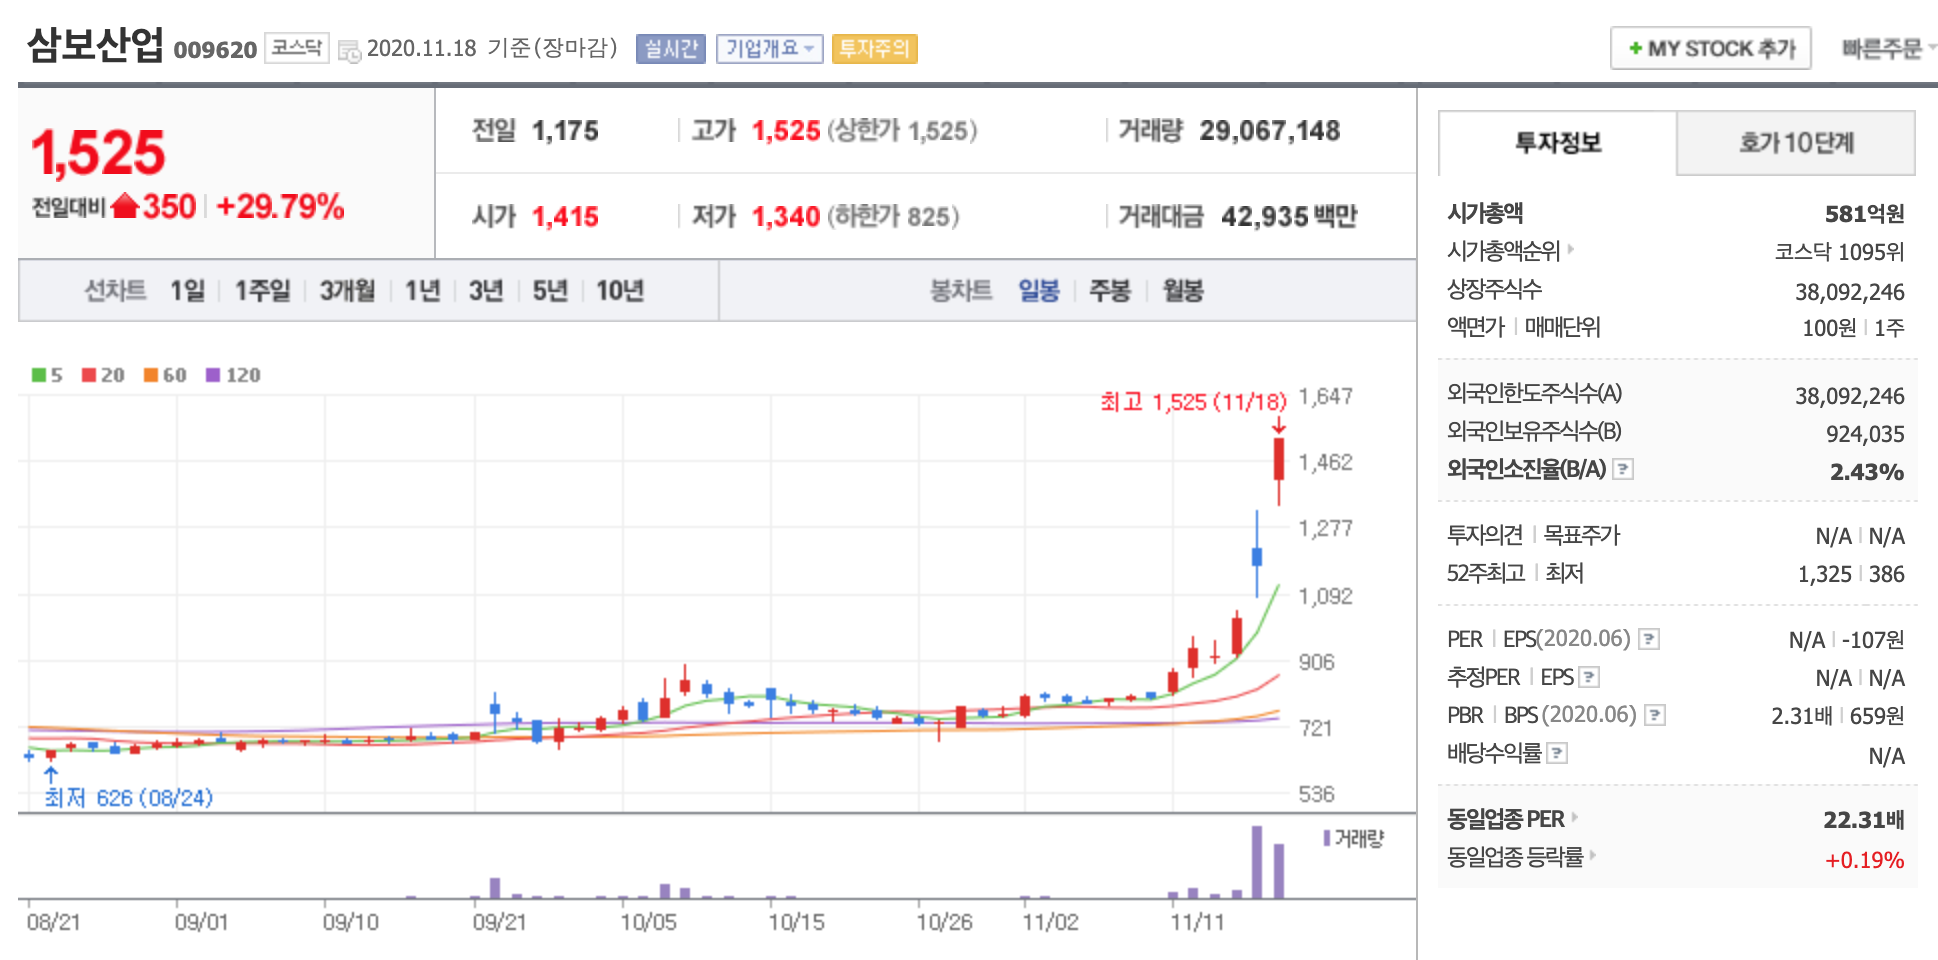Click the 최저 626 (08/24) chart marker
Viewport: 1938px width, 960px height.
click(128, 798)
